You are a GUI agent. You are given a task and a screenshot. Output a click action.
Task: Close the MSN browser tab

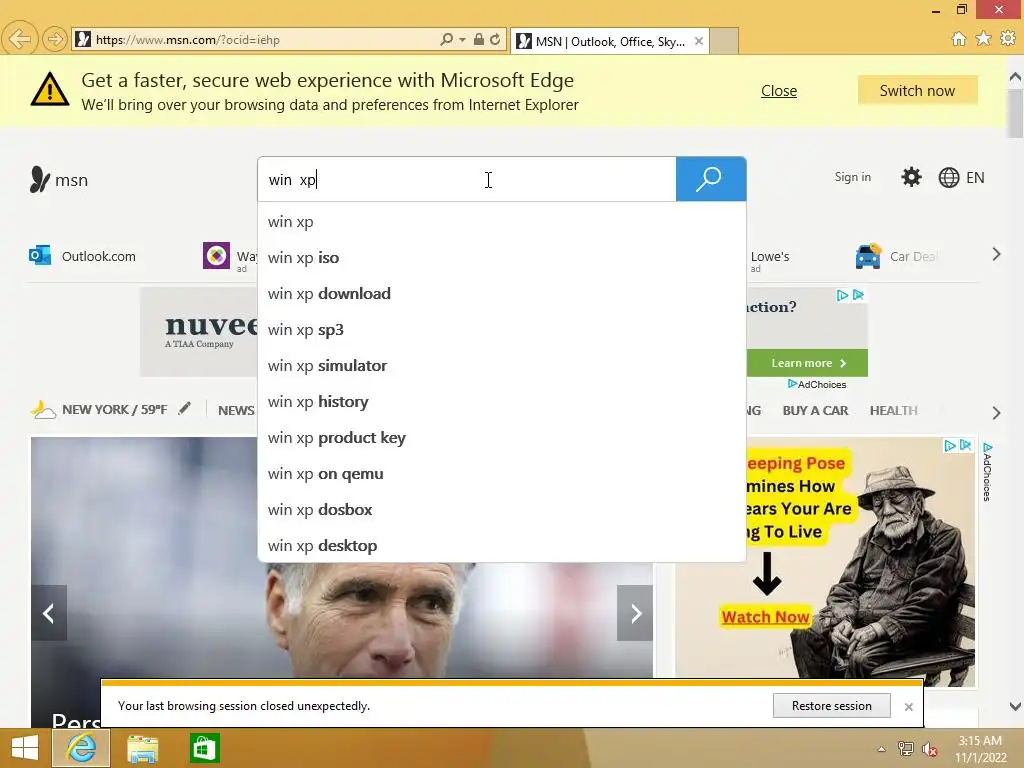699,41
